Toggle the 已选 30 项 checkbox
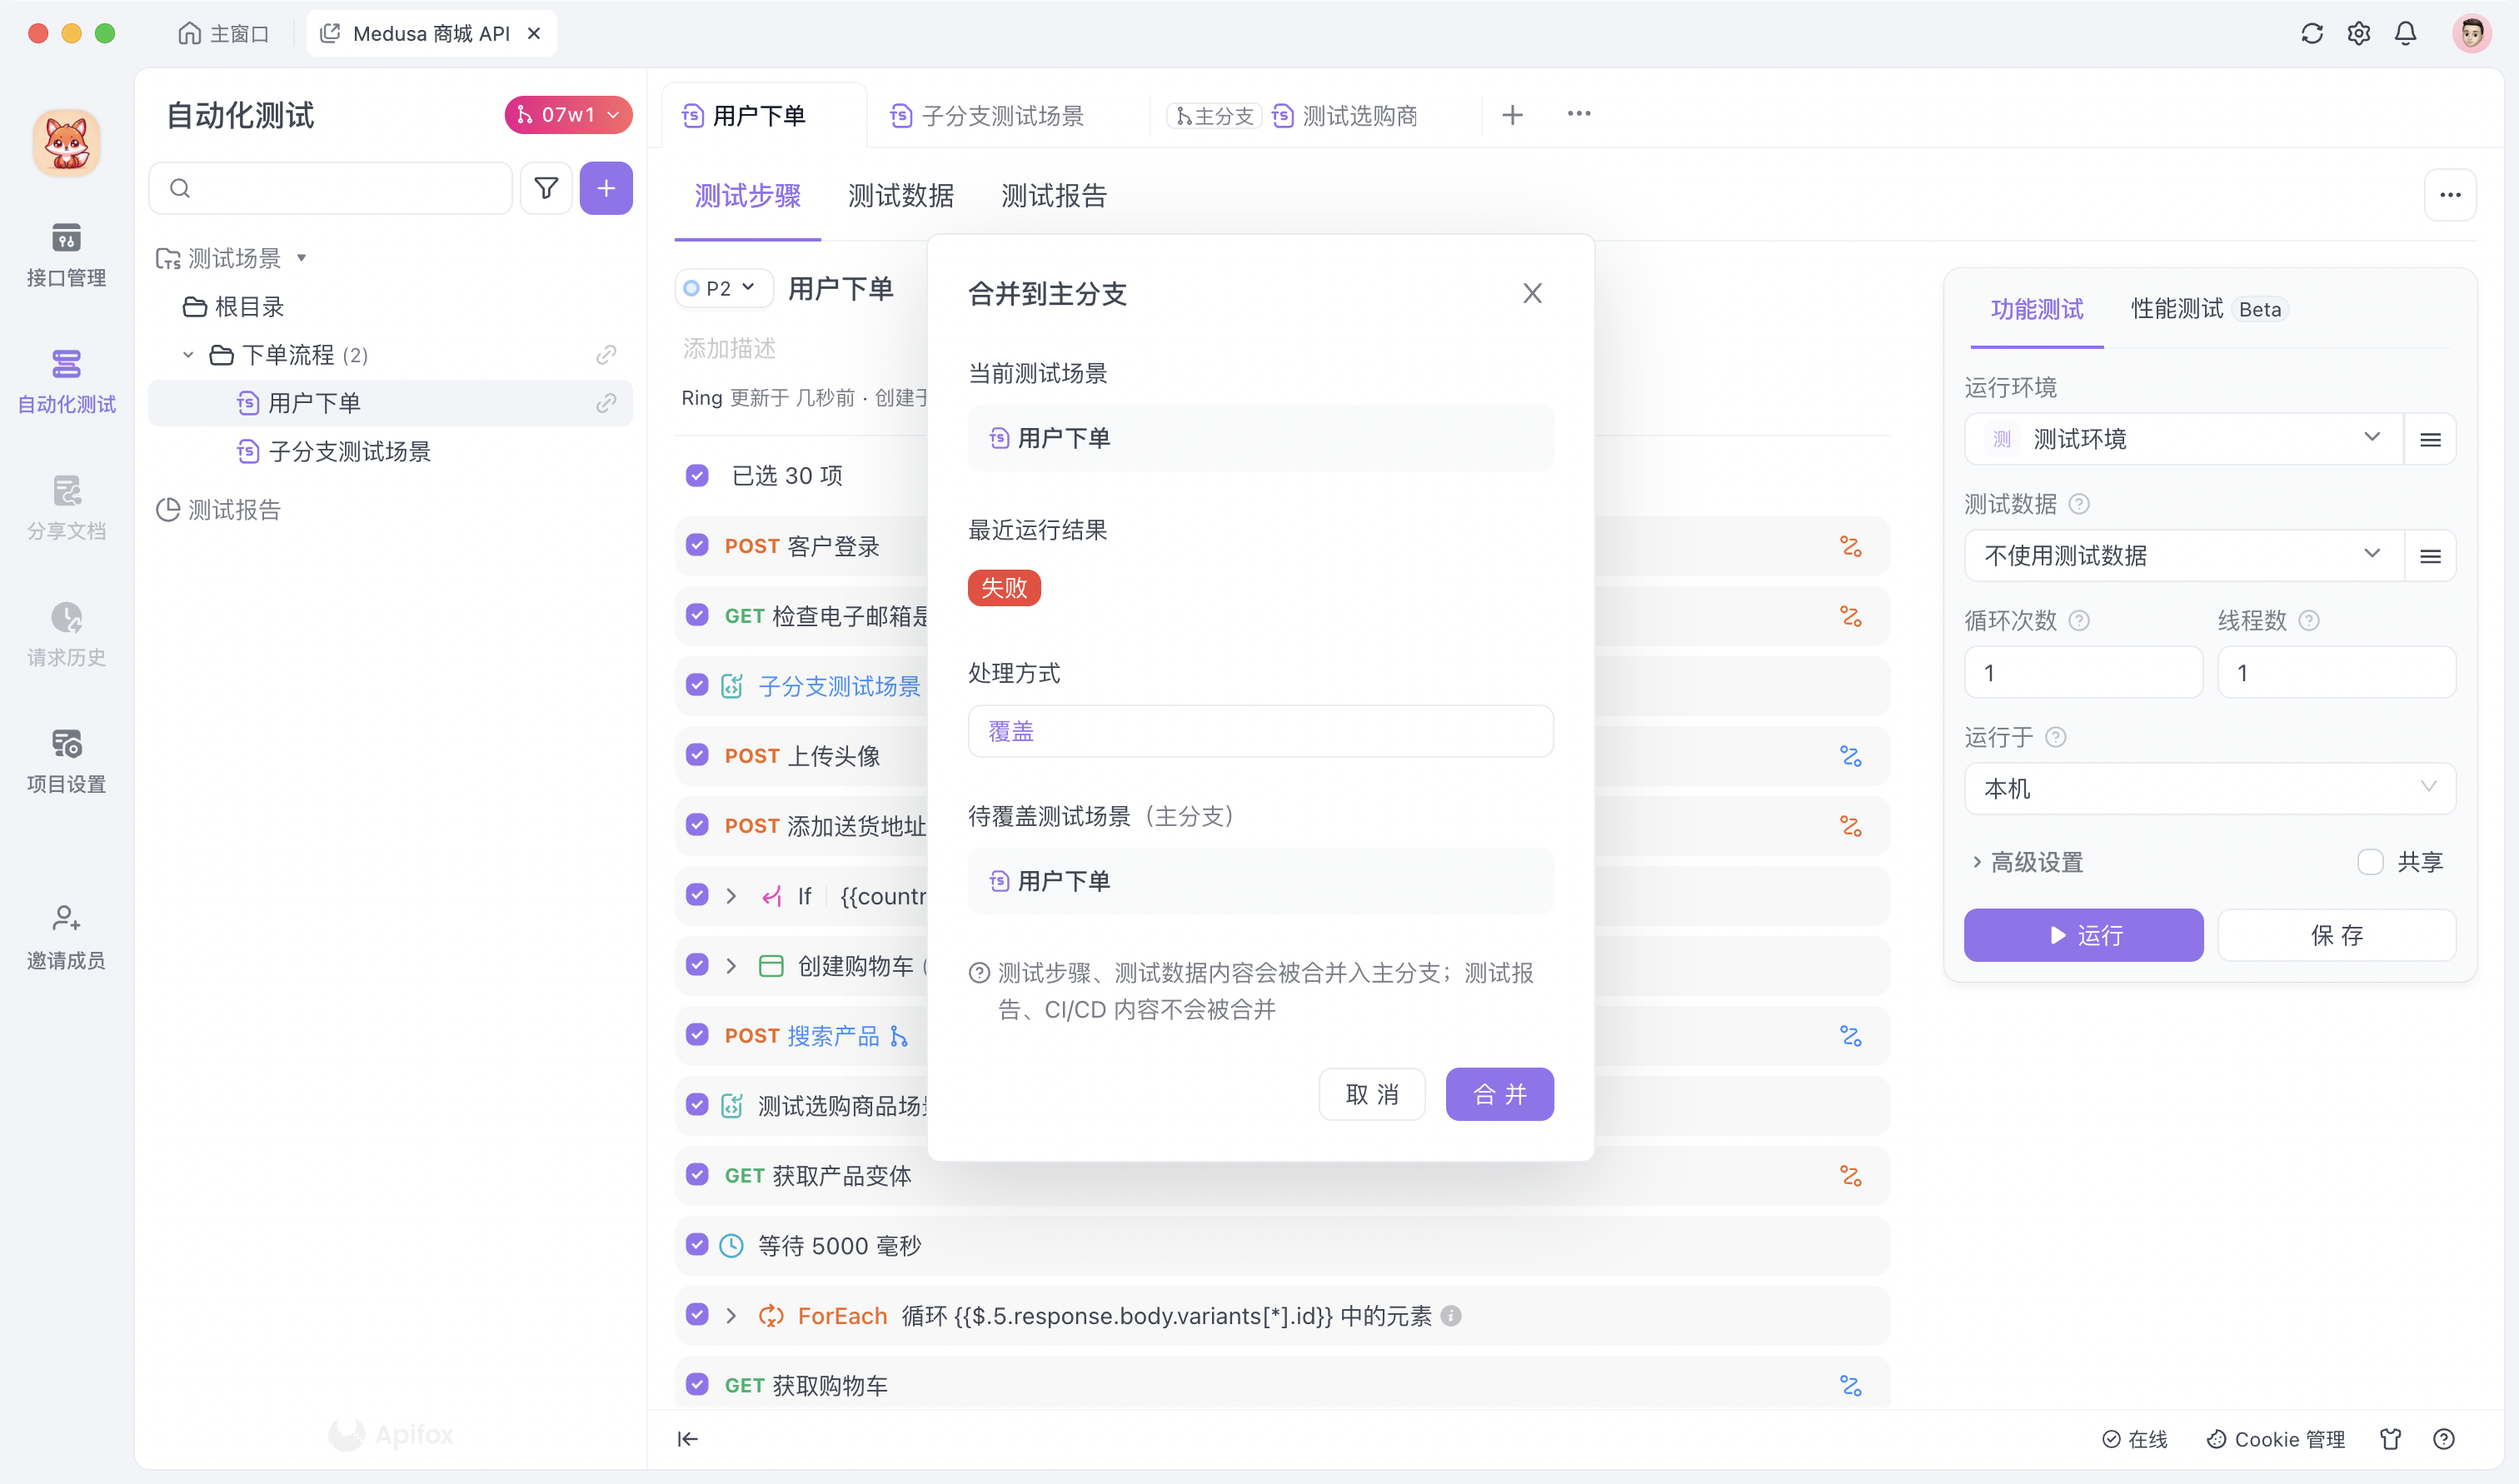This screenshot has height=1484, width=2519. (x=697, y=475)
